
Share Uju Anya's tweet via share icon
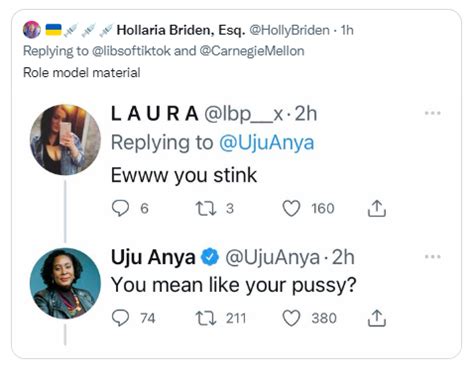point(377,318)
